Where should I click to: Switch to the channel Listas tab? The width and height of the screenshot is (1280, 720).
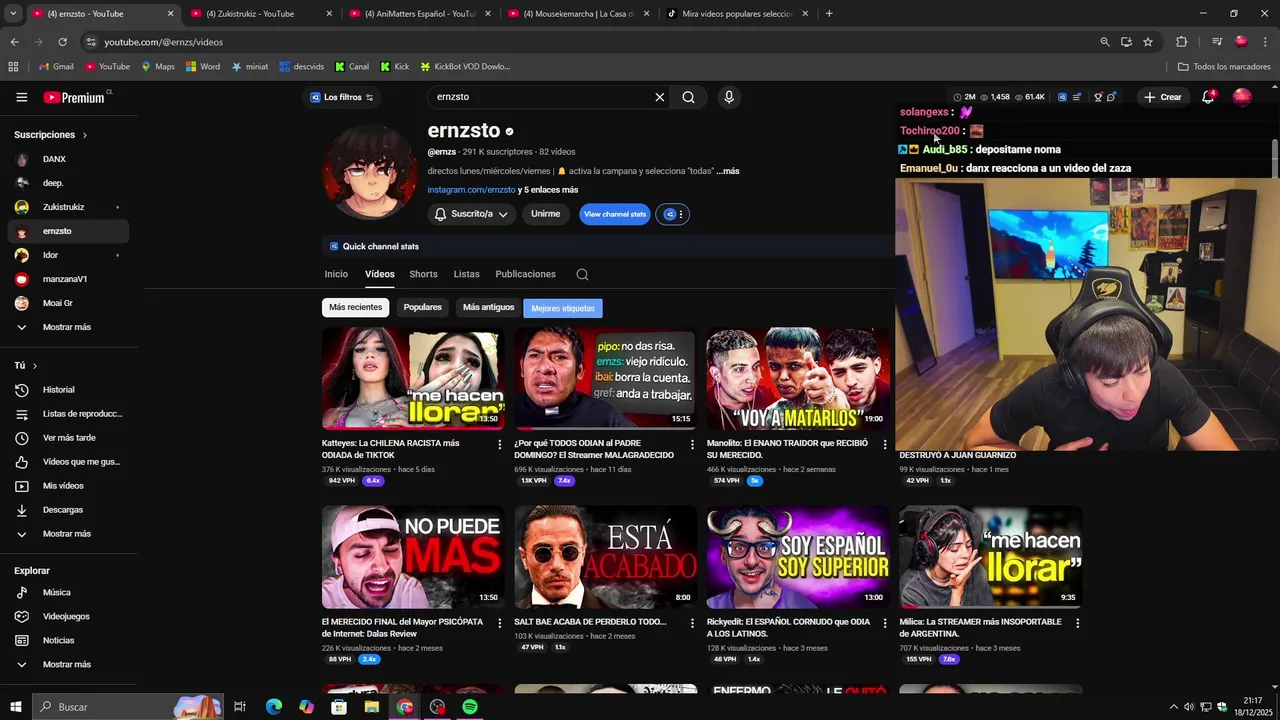[x=466, y=274]
